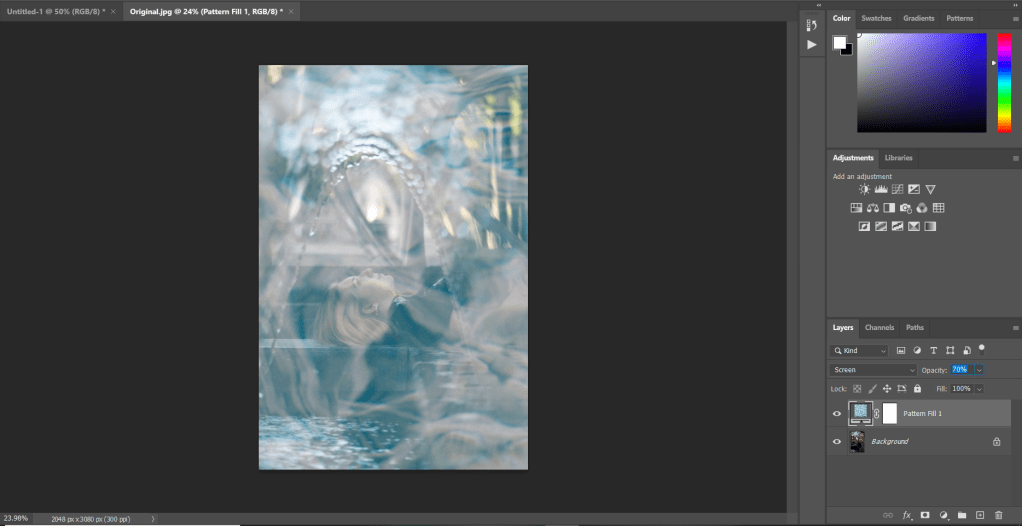Hide the Background layer

[x=837, y=441]
